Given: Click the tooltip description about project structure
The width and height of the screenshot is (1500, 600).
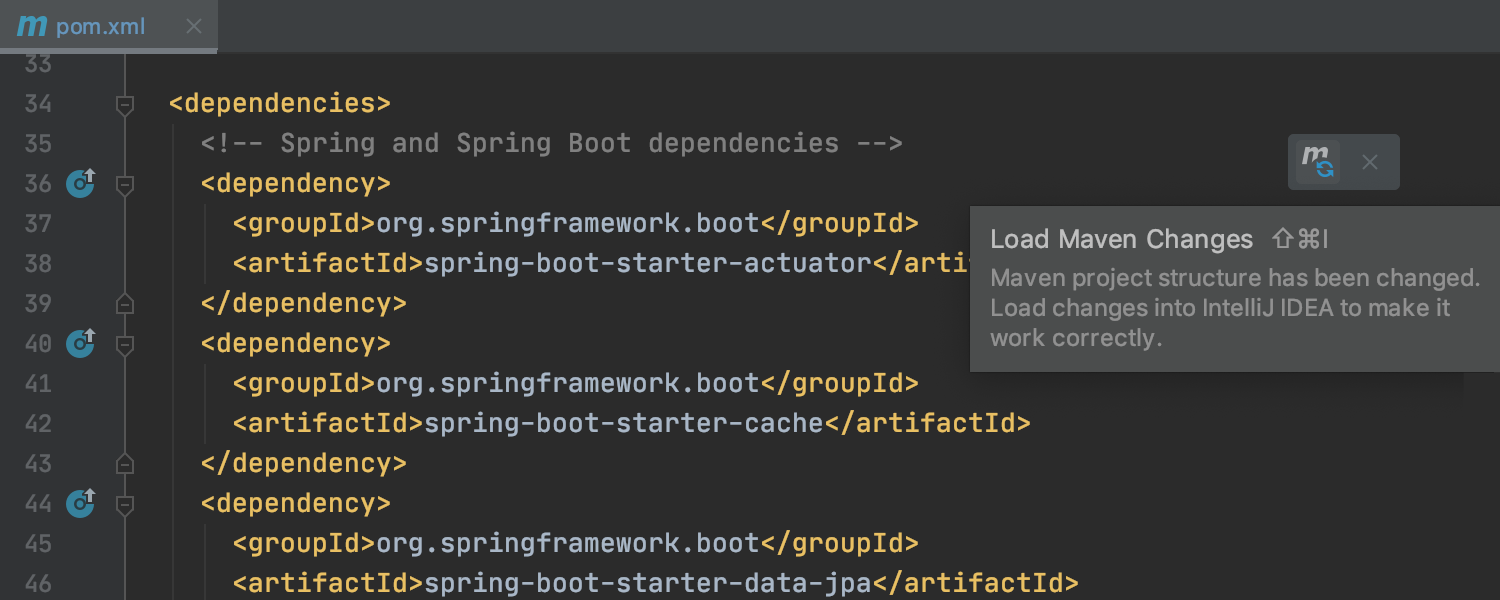Looking at the screenshot, I should click(1234, 308).
